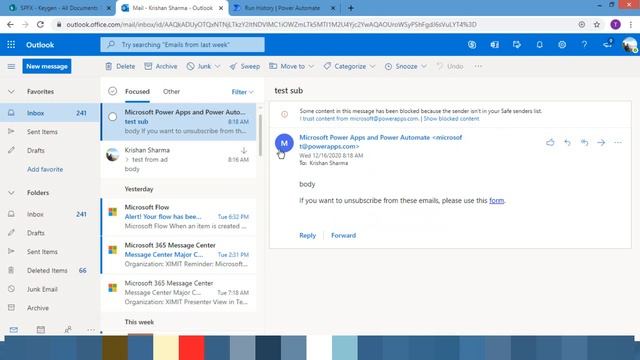Bookmark page with the star icon

point(597,24)
